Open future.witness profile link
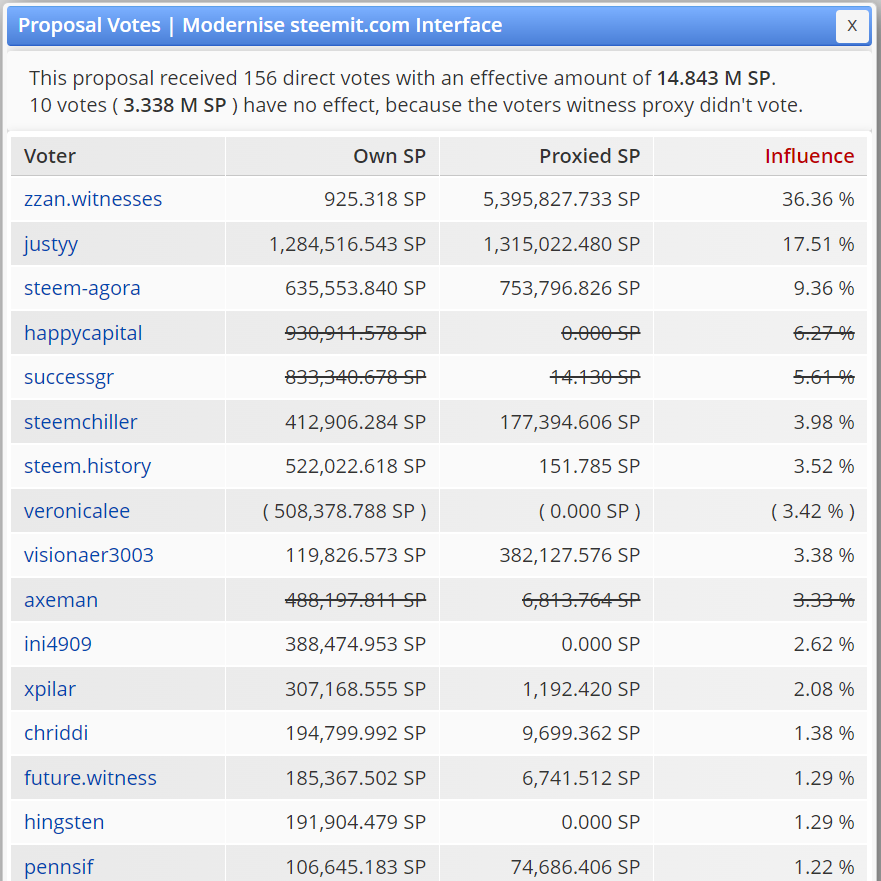 coord(90,778)
